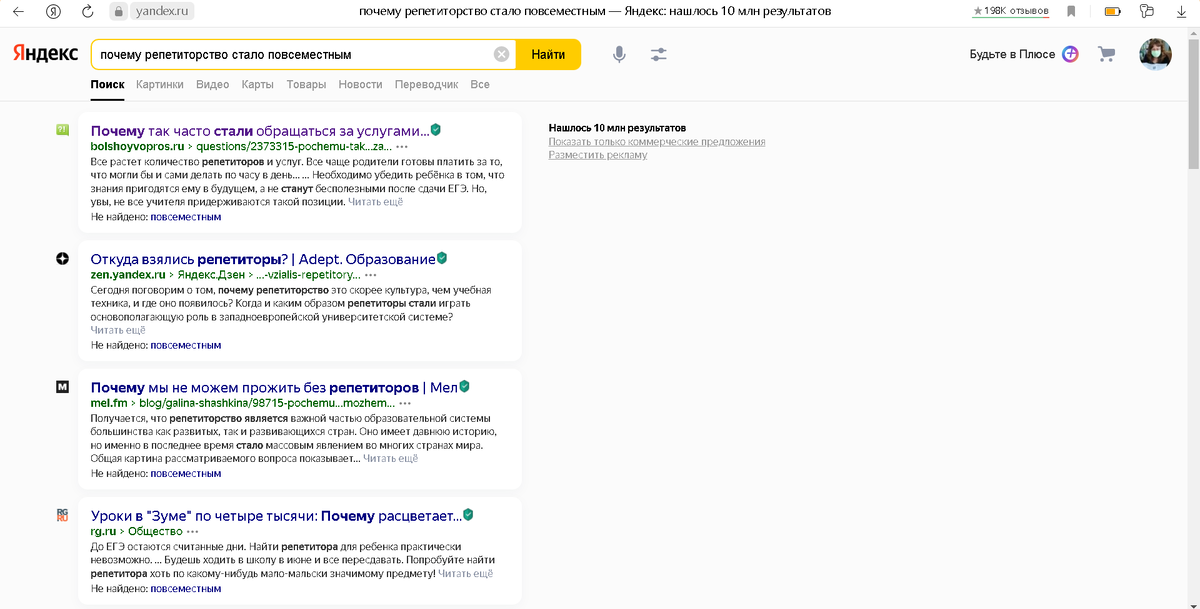Click повсеместным under the bolshoyvopros result
This screenshot has width=1200, height=609.
point(186,217)
